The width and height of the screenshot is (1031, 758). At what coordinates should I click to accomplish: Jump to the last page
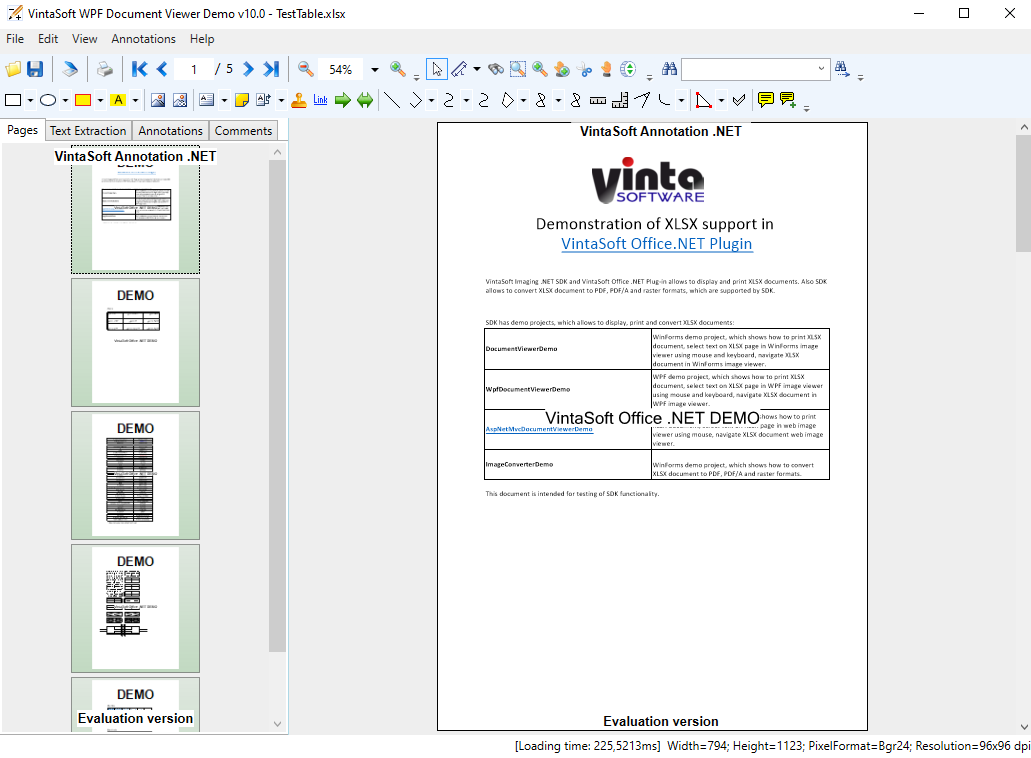[271, 69]
